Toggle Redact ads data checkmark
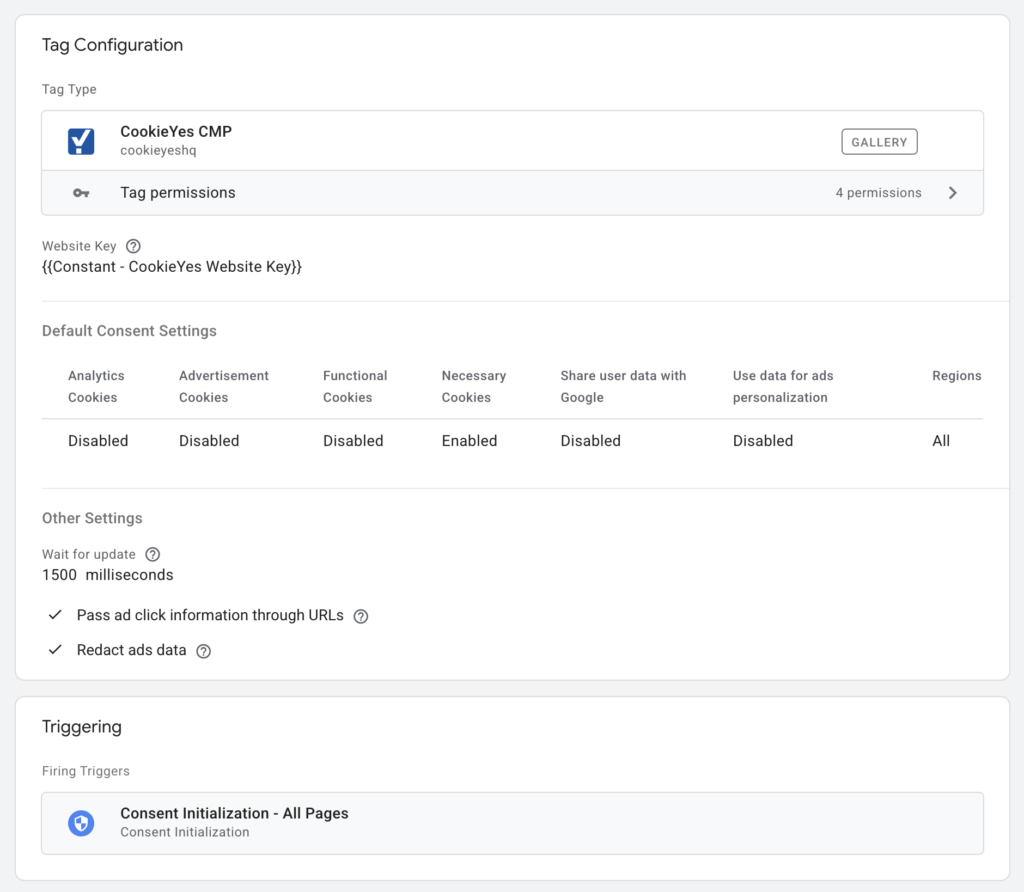Viewport: 1024px width, 892px height. tap(56, 650)
